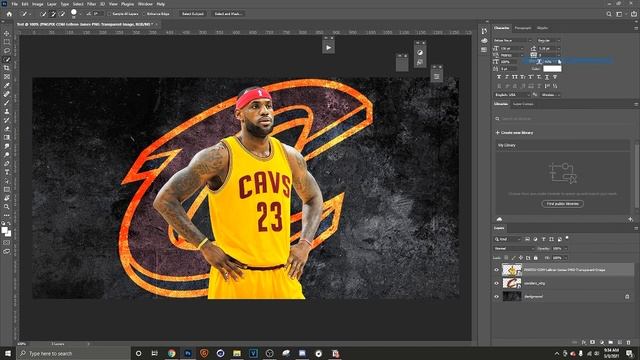Click the foreground/background color swatches
Image resolution: width=640 pixels, height=360 pixels.
[x=6, y=232]
